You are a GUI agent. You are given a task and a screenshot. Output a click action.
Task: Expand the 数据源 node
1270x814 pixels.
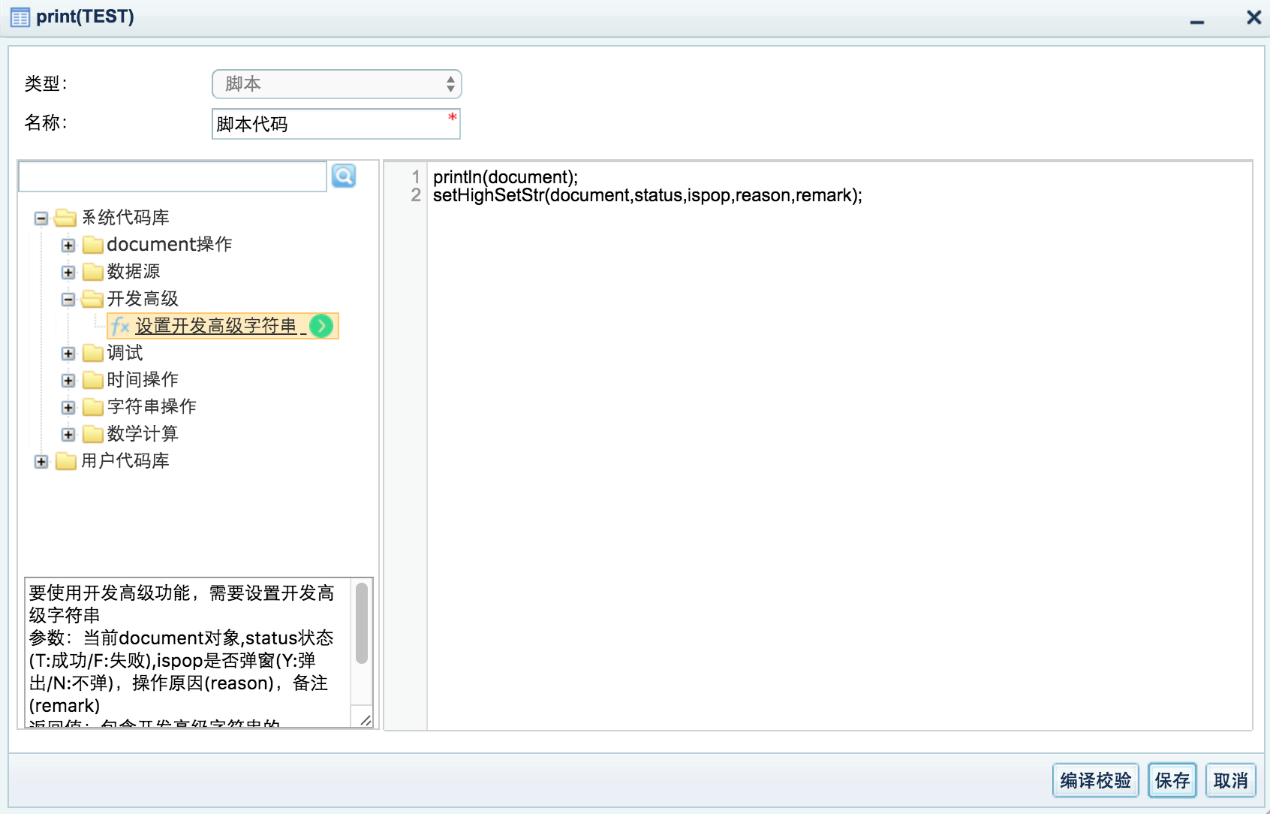click(x=68, y=272)
